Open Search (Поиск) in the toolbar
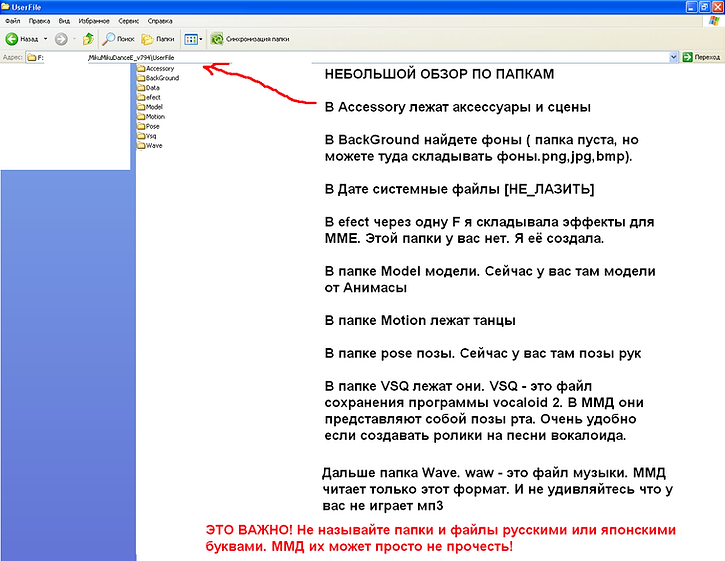 click(118, 39)
